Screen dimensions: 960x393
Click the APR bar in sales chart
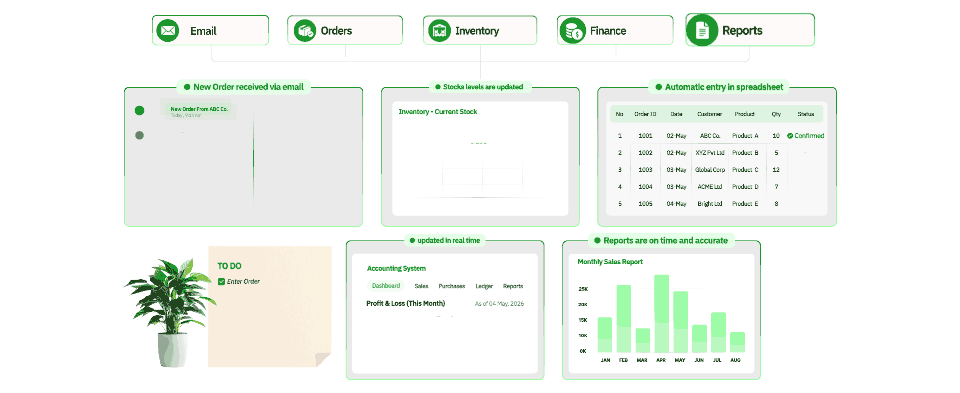pyautogui.click(x=661, y=313)
